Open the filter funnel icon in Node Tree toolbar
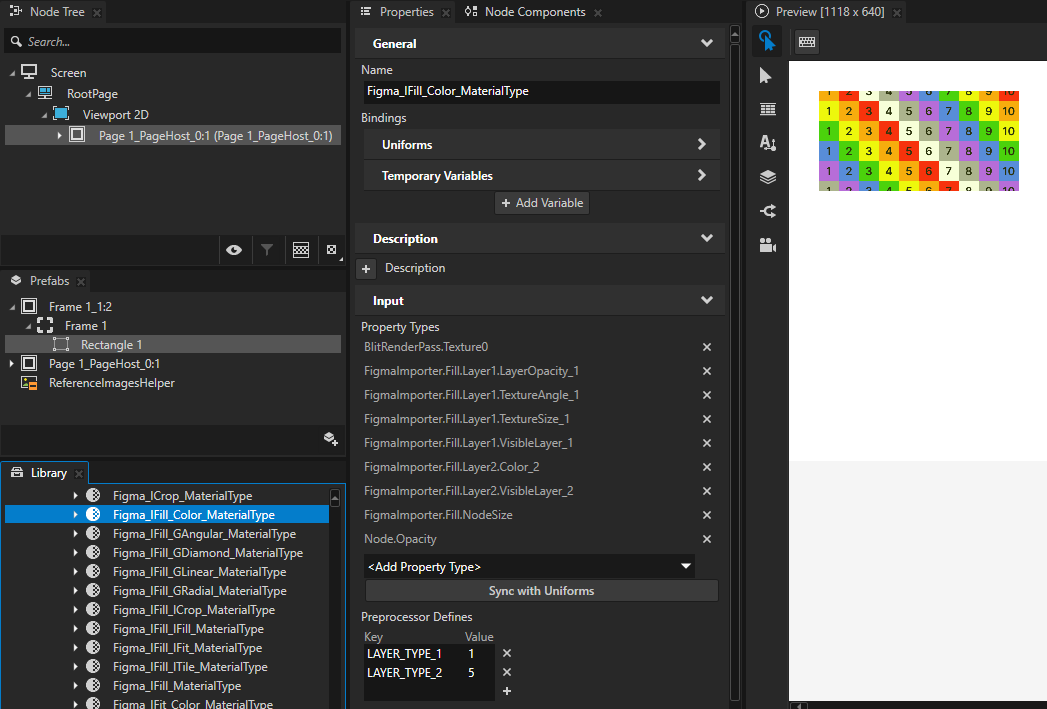Image resolution: width=1047 pixels, height=709 pixels. click(x=268, y=250)
